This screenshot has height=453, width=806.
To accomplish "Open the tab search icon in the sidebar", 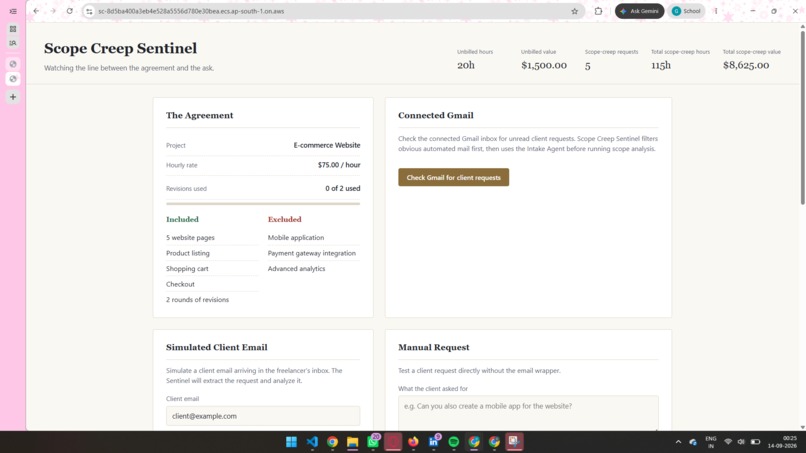I will tap(13, 43).
